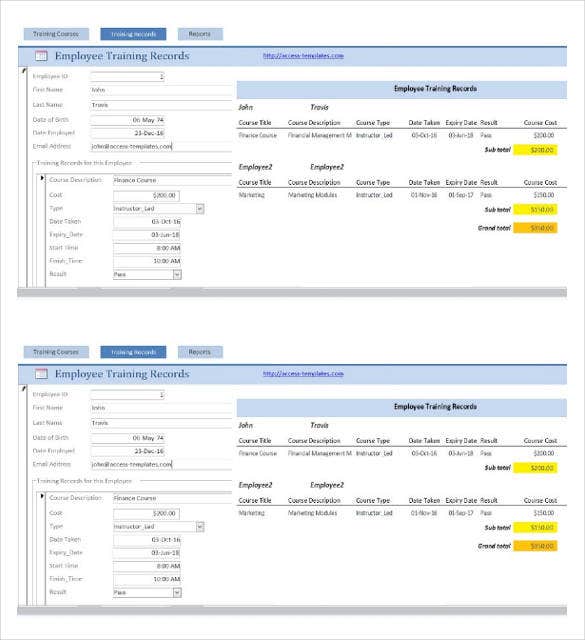Image resolution: width=585 pixels, height=640 pixels.
Task: Expand the Type dropdown in upper form
Action: click(200, 209)
